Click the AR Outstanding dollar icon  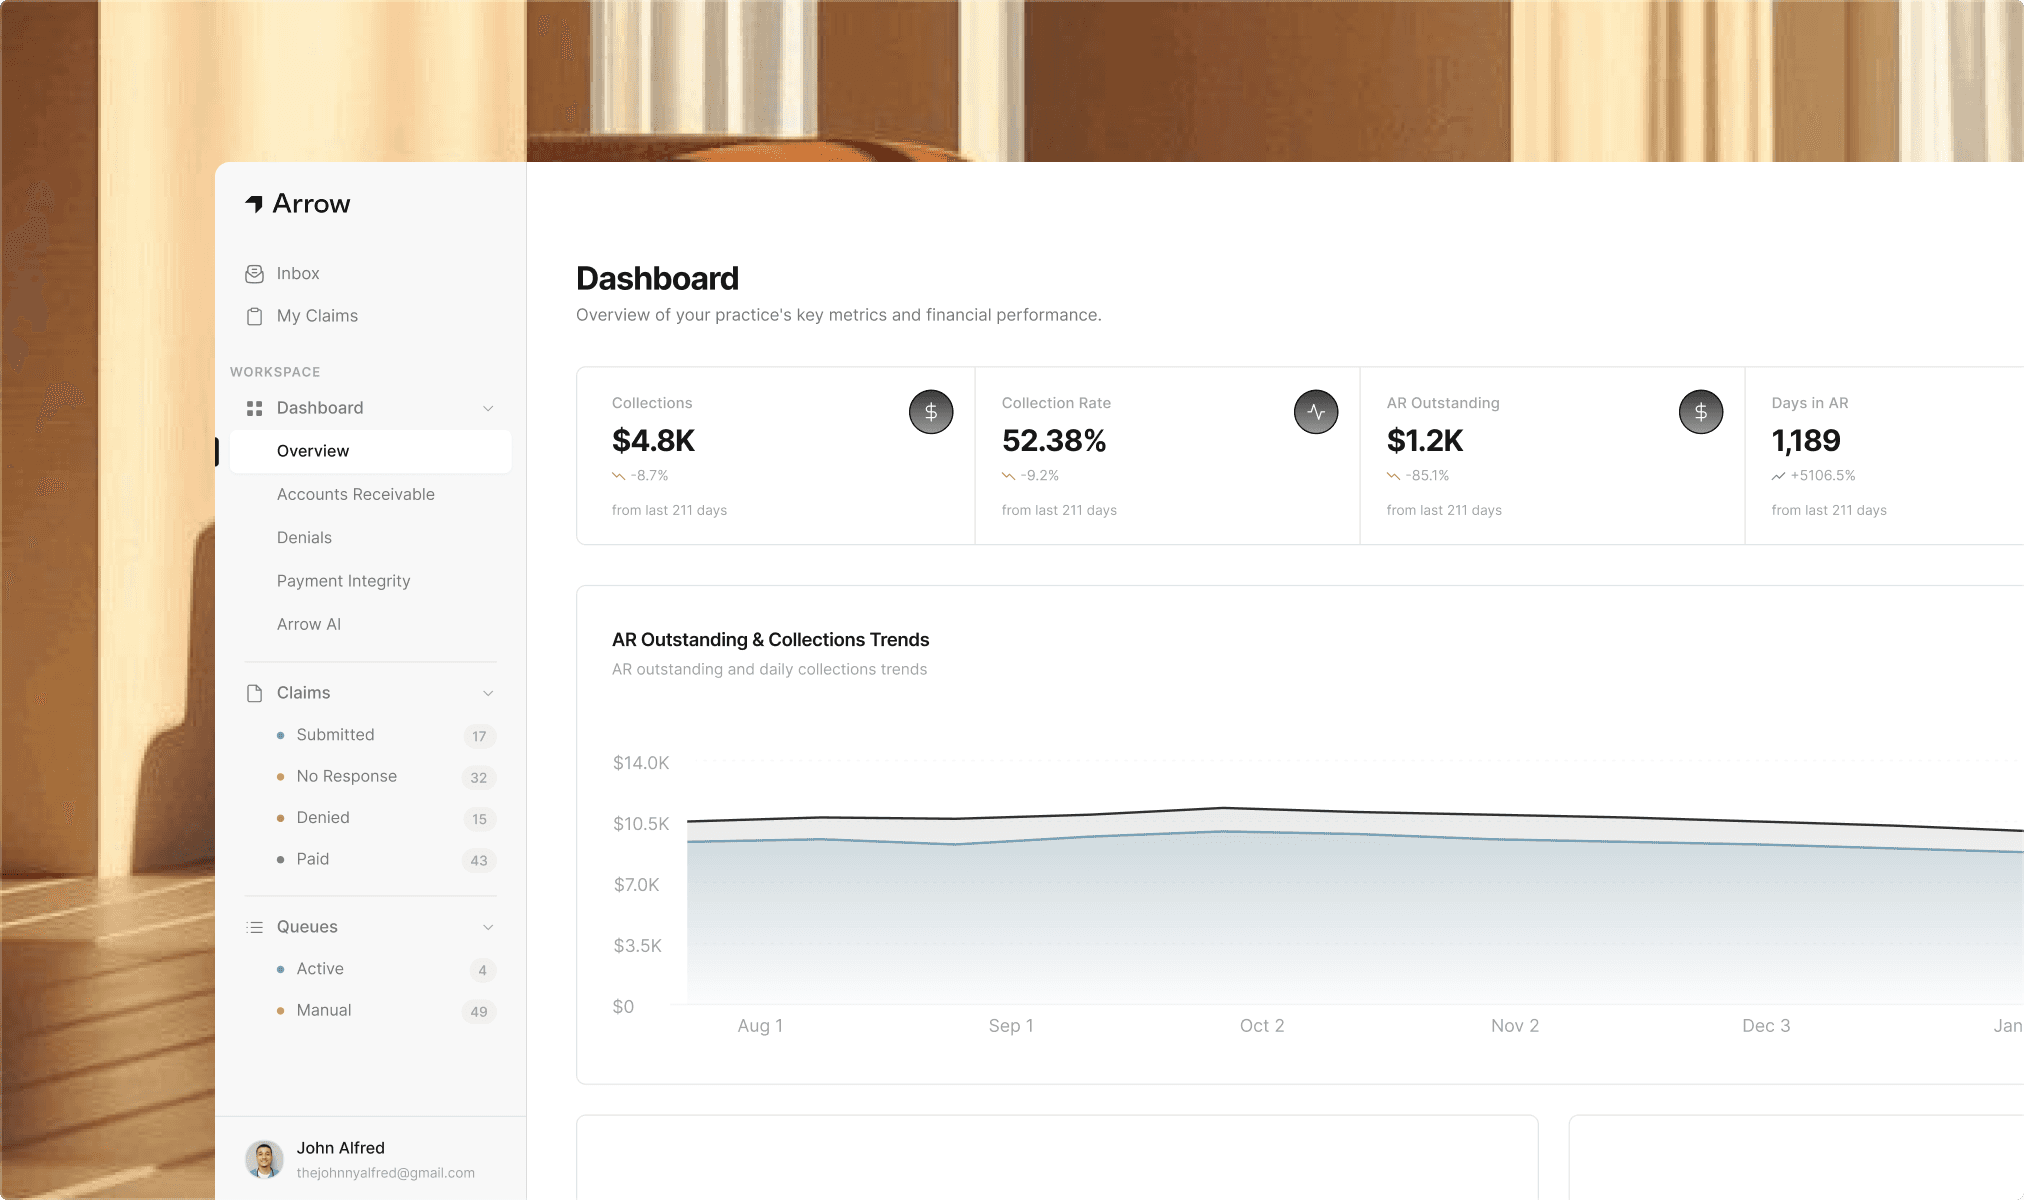tap(1700, 412)
